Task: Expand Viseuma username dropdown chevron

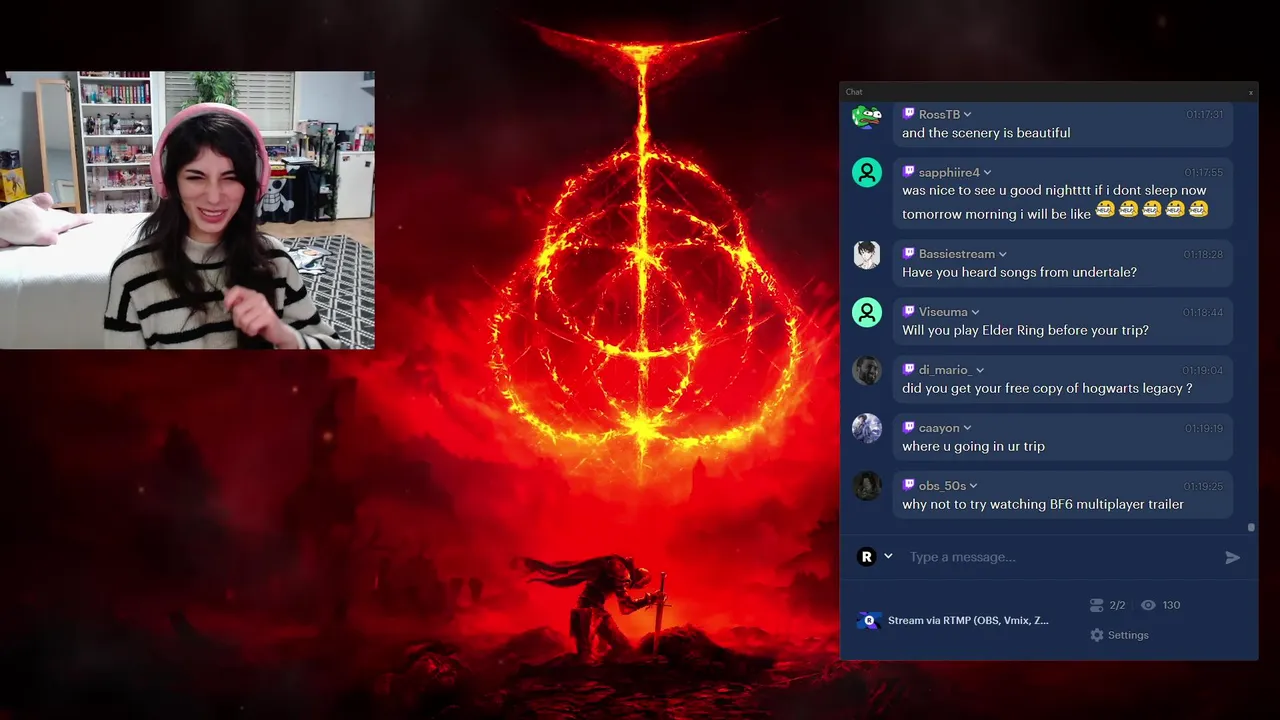Action: click(975, 313)
